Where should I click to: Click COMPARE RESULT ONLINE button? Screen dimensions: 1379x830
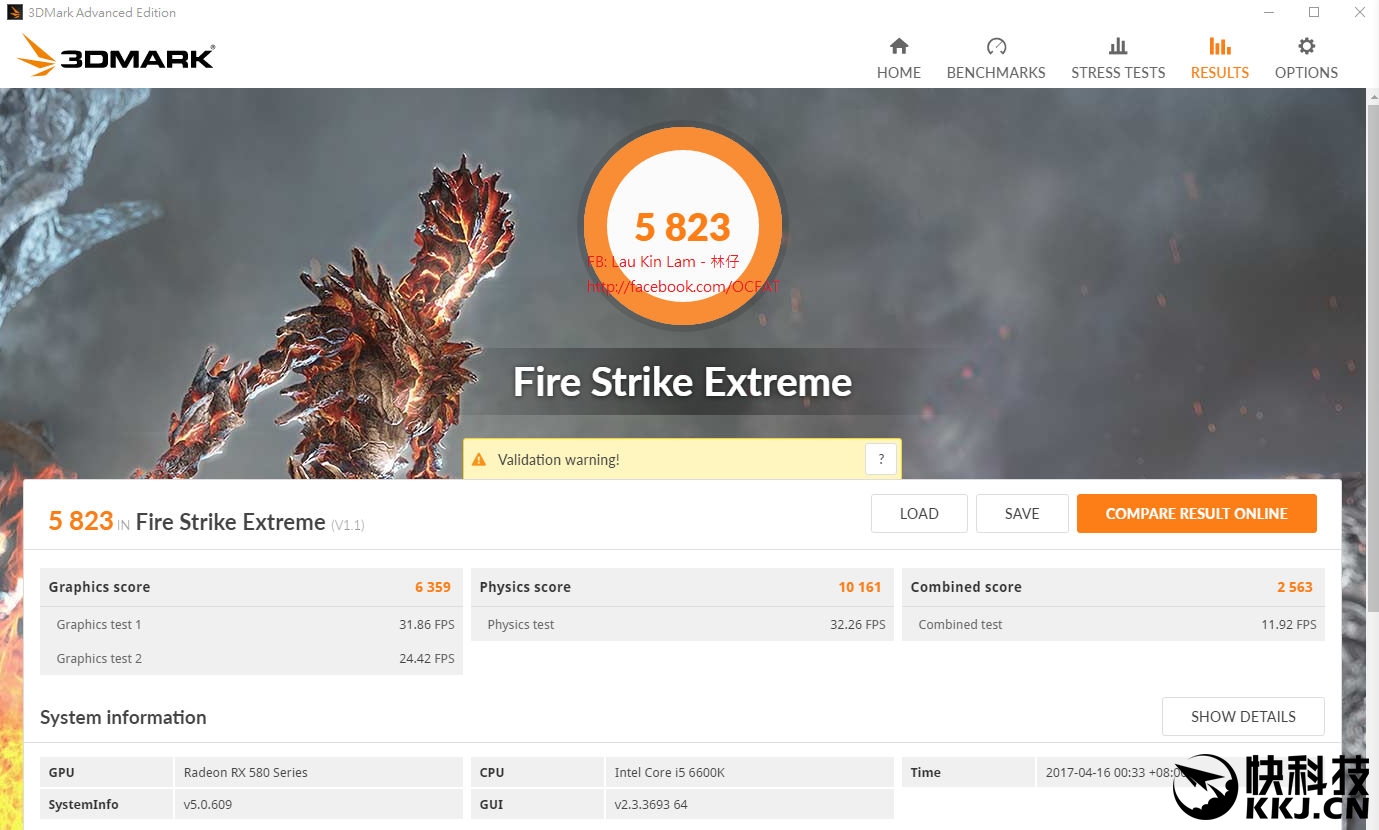point(1196,514)
